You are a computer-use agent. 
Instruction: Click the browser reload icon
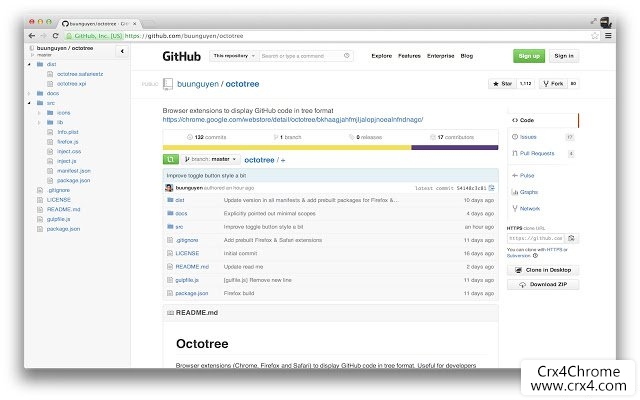[x=56, y=36]
